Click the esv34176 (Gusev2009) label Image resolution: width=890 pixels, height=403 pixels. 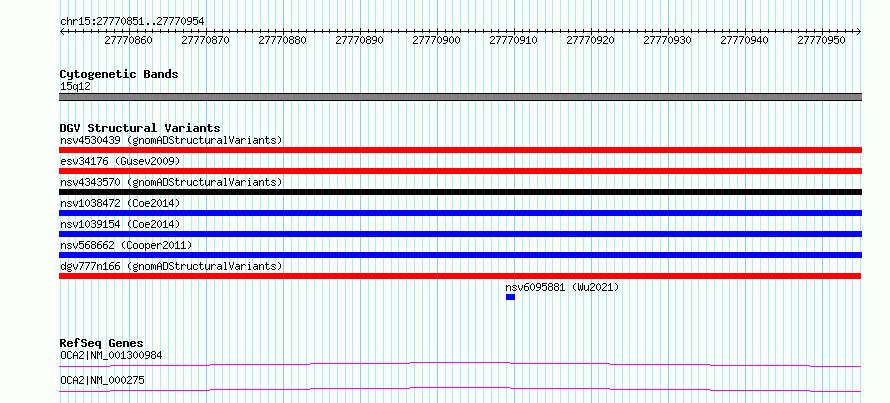point(120,161)
